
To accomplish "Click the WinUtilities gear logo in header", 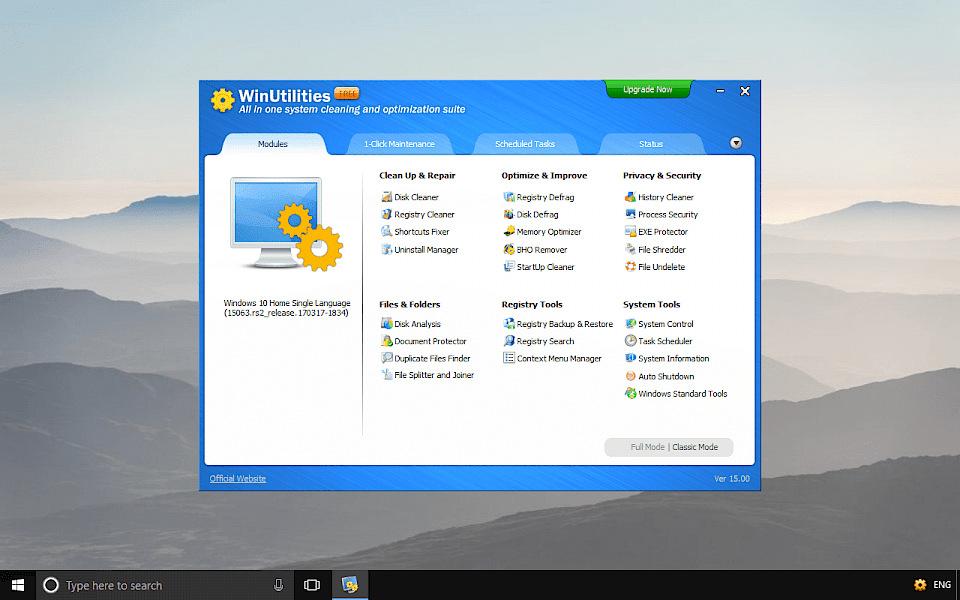I will (223, 100).
